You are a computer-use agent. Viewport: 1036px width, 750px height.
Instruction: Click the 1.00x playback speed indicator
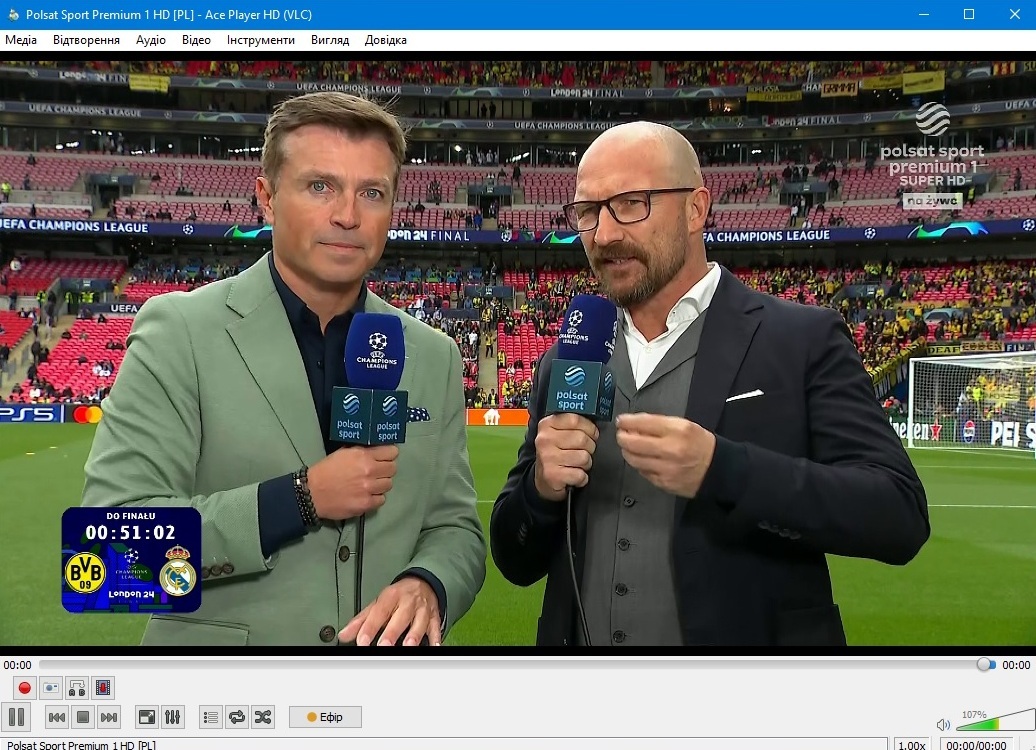[x=912, y=745]
